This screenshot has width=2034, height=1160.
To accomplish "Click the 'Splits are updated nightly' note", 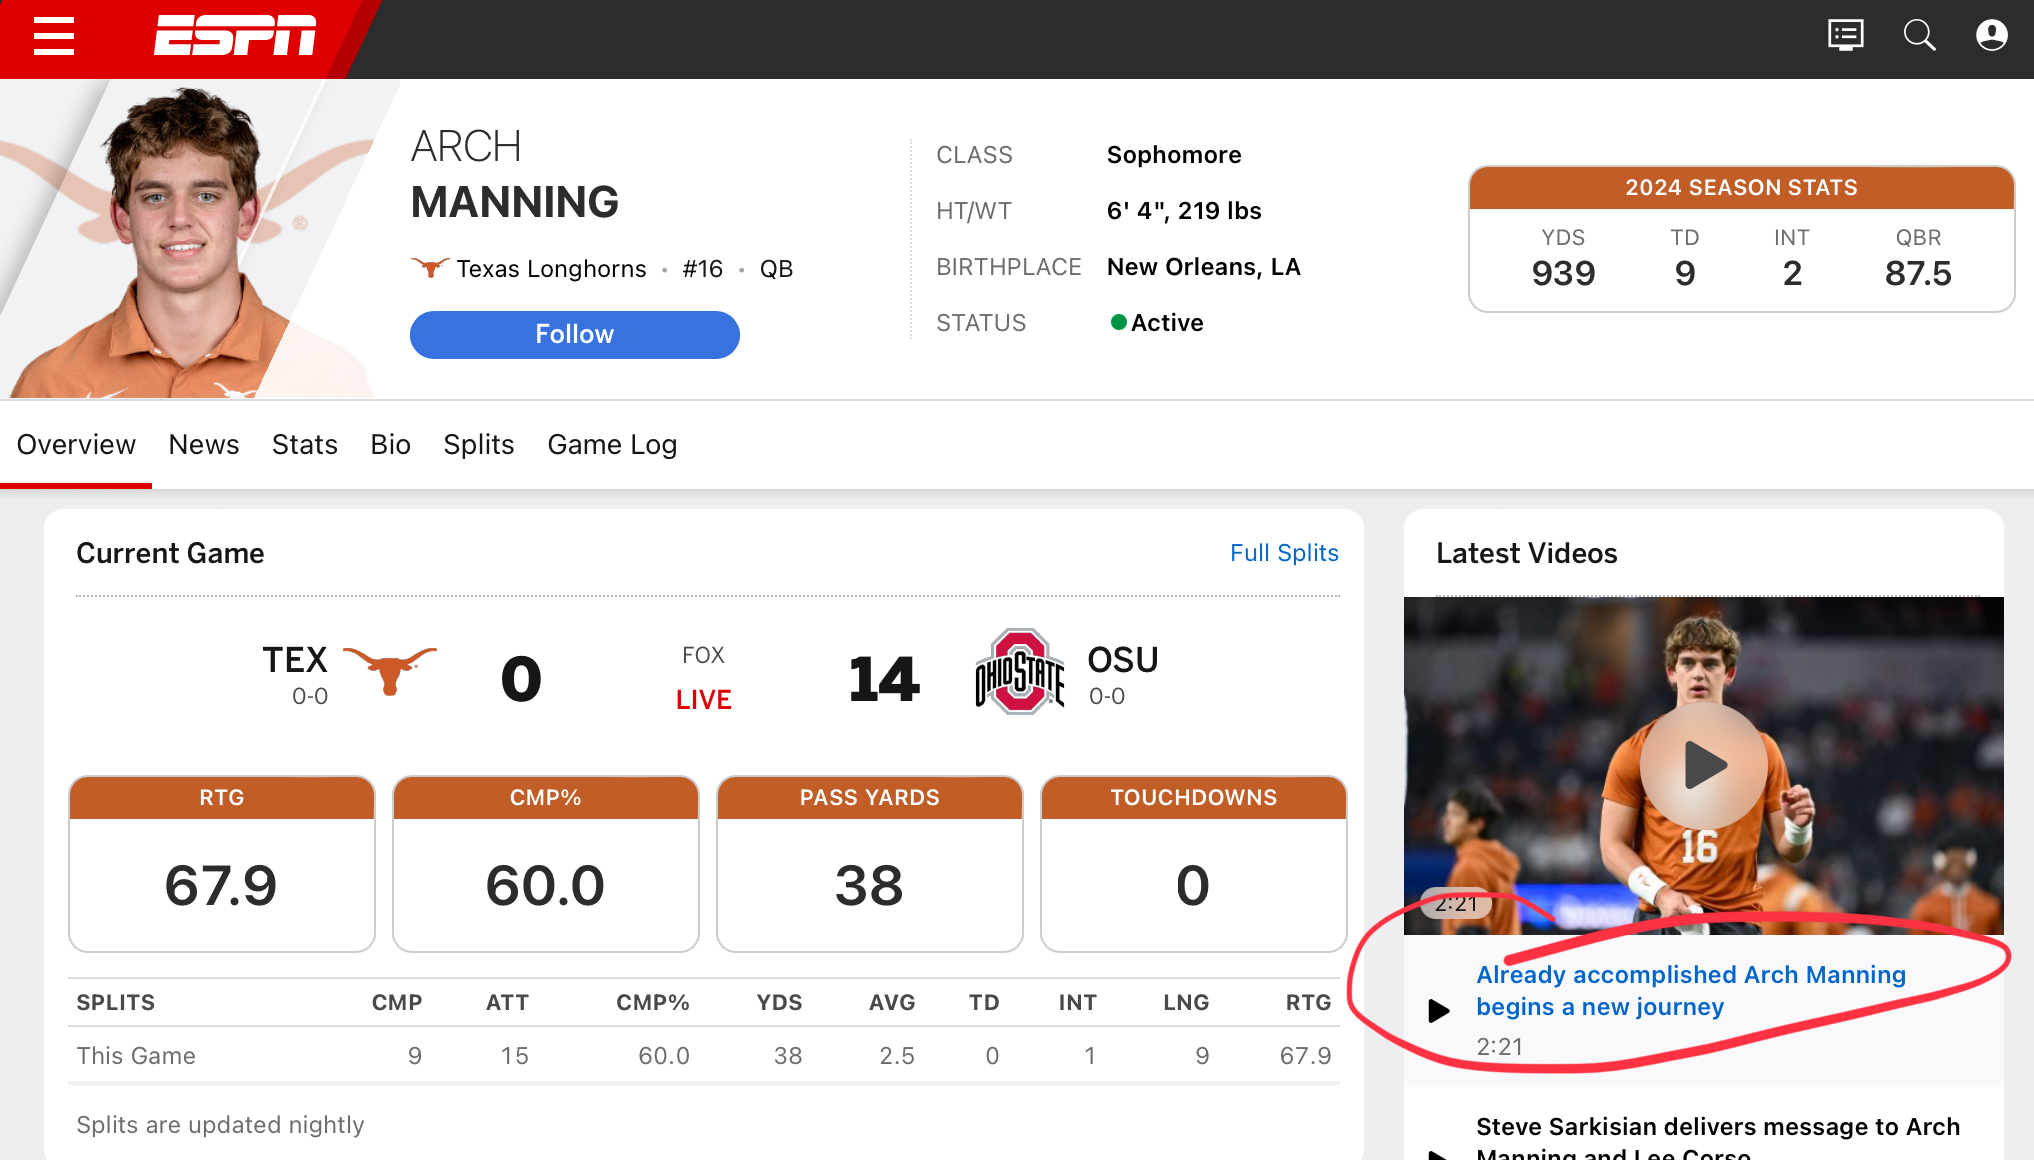I will (x=220, y=1125).
